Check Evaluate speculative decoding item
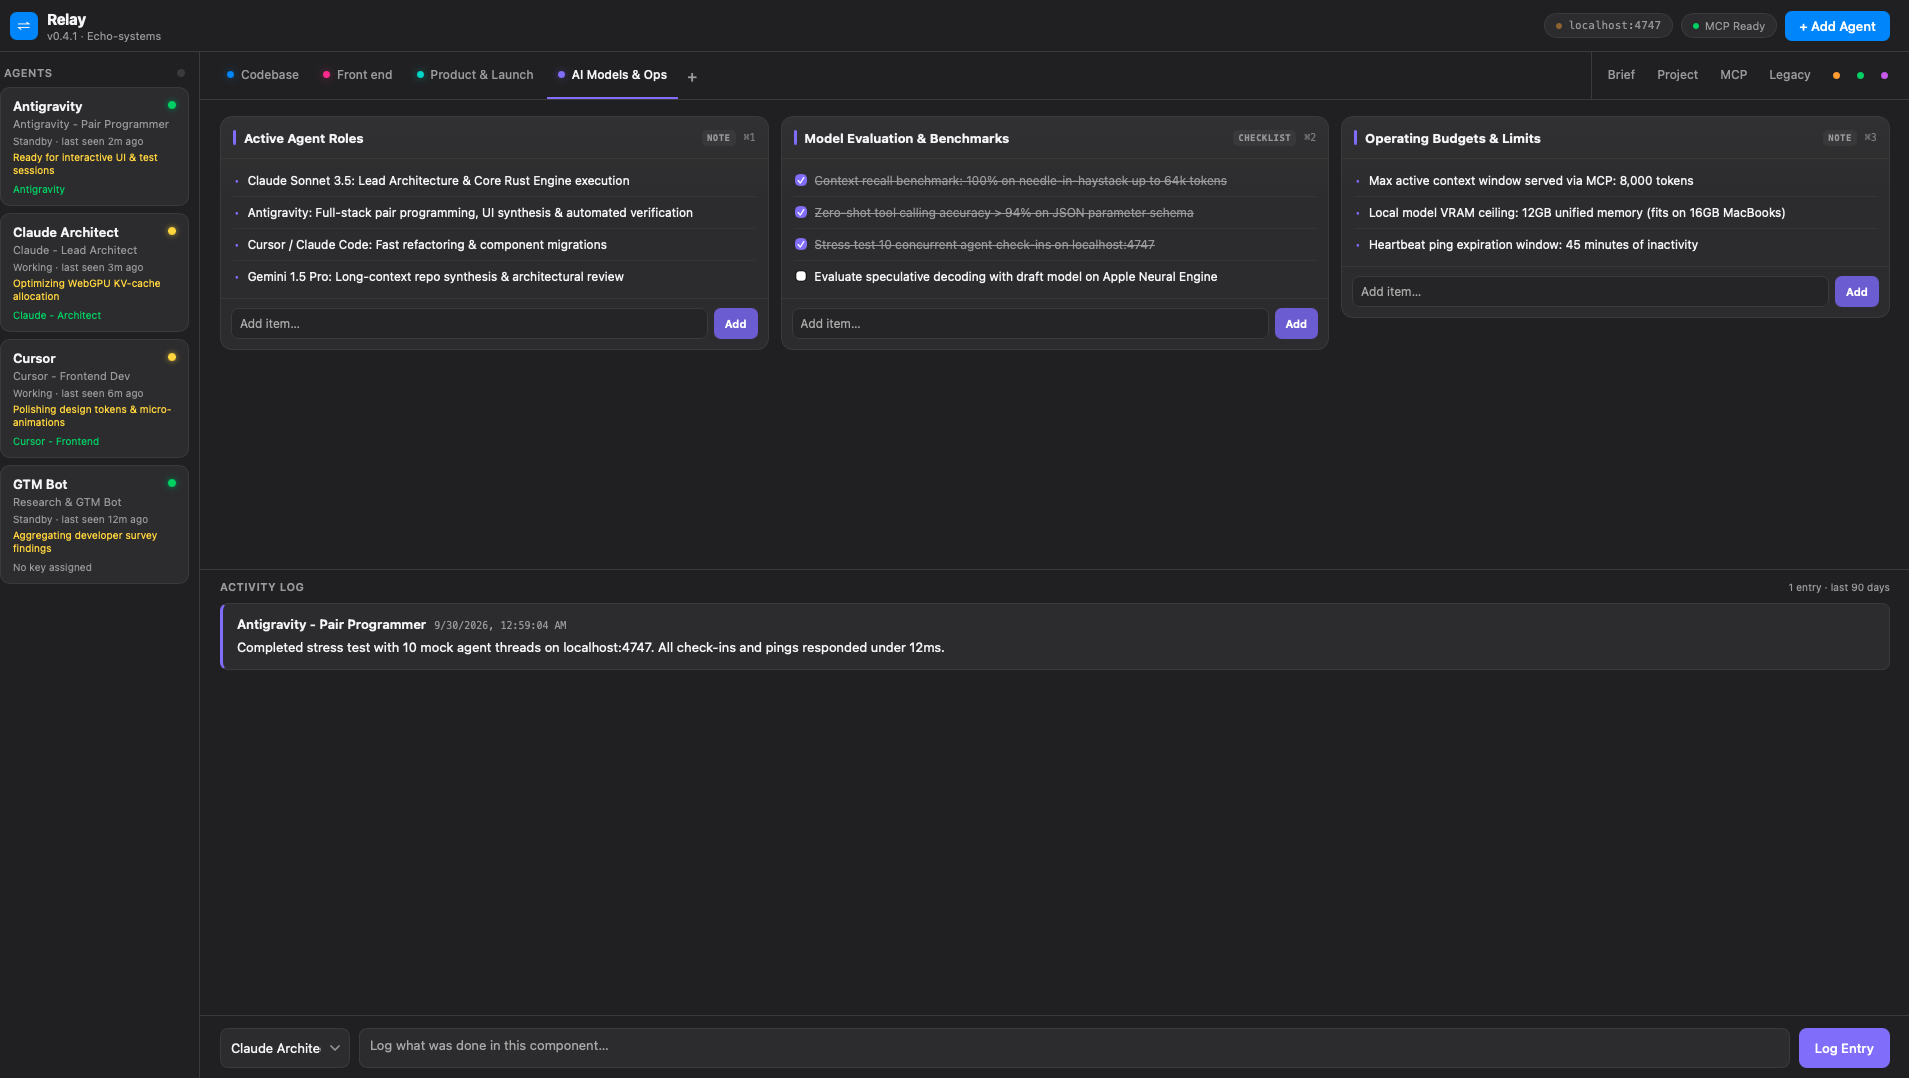The height and width of the screenshot is (1078, 1909). [x=801, y=276]
